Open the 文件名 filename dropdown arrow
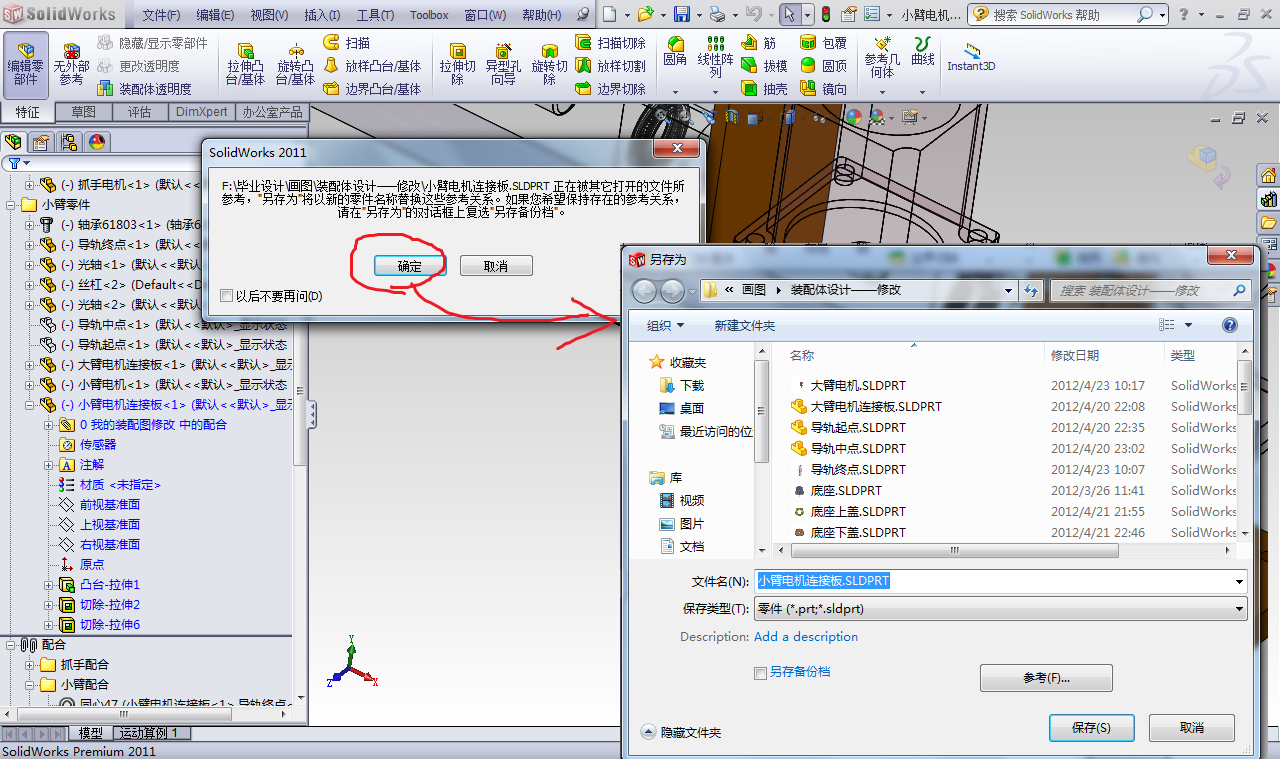 [1240, 581]
